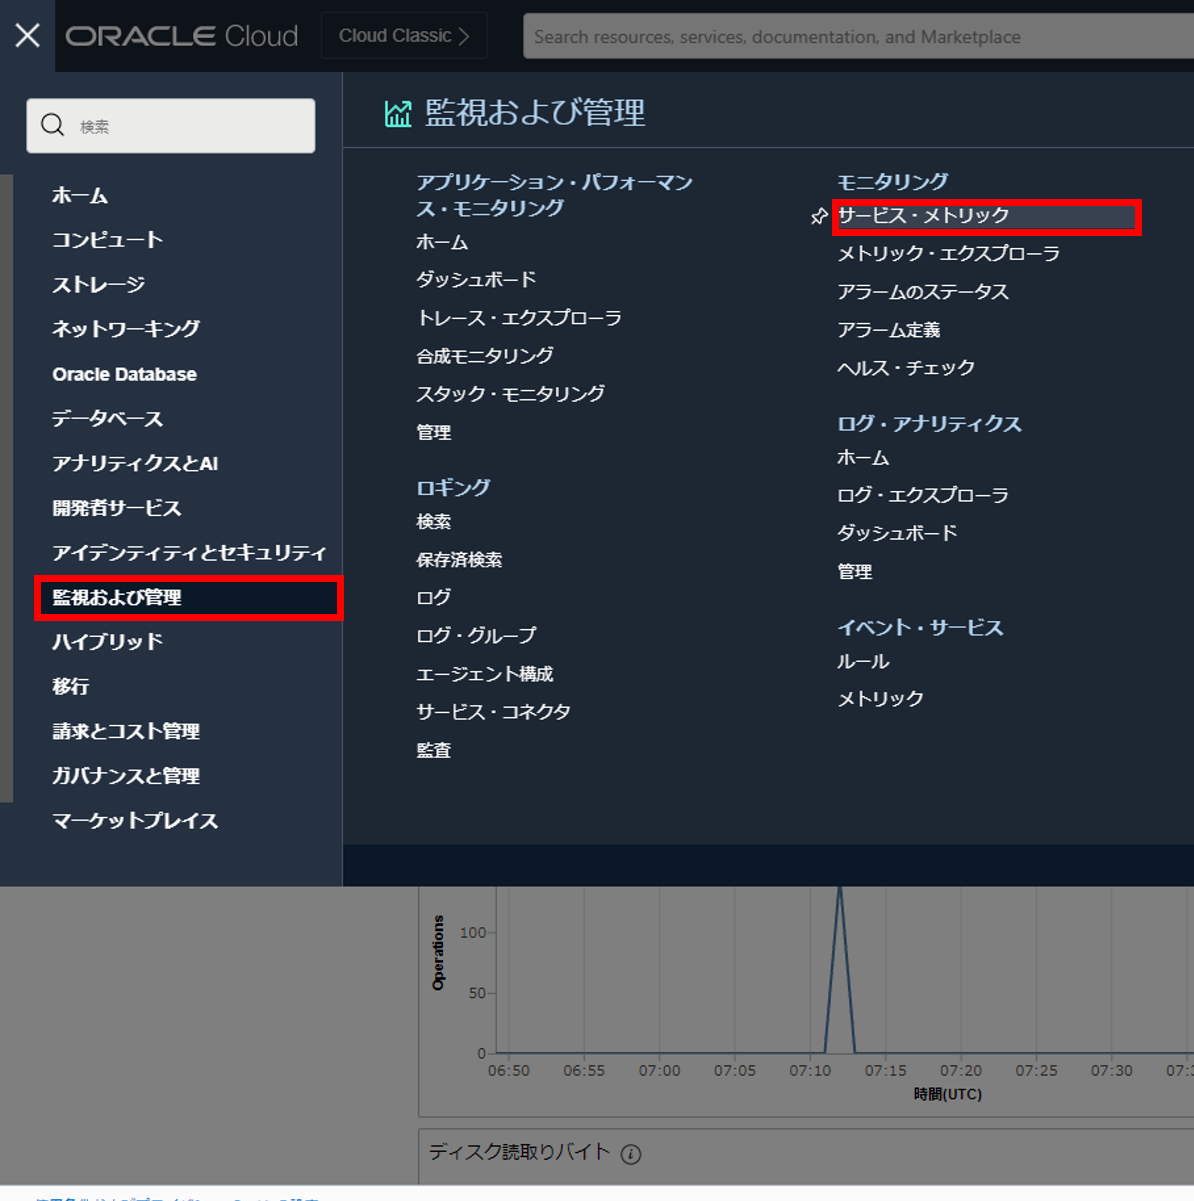1194x1201 pixels.
Task: Open the info icon next to ディスク読取りバイト
Action: point(631,1154)
